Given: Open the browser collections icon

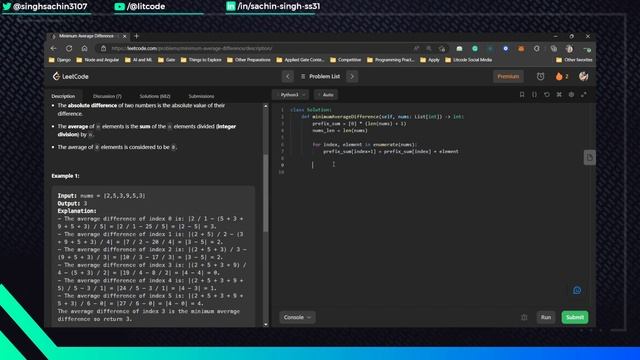Looking at the screenshot, I should coord(553,48).
